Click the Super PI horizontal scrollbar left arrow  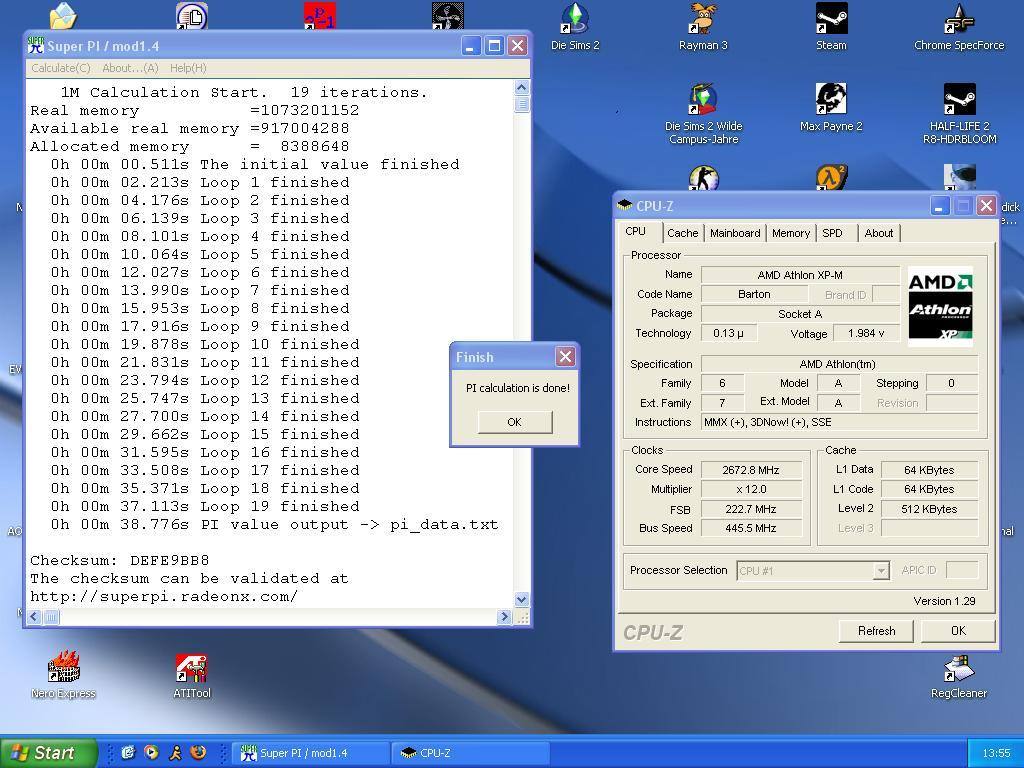(x=34, y=616)
